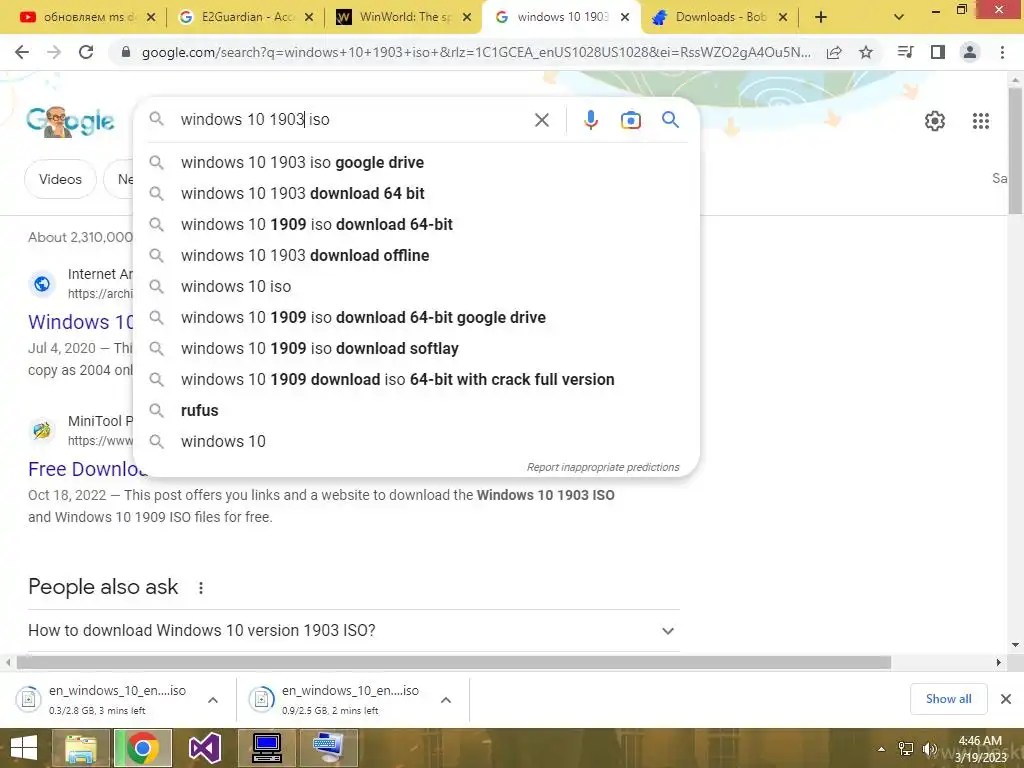
Task: Go back to the previous page
Action: (x=22, y=52)
